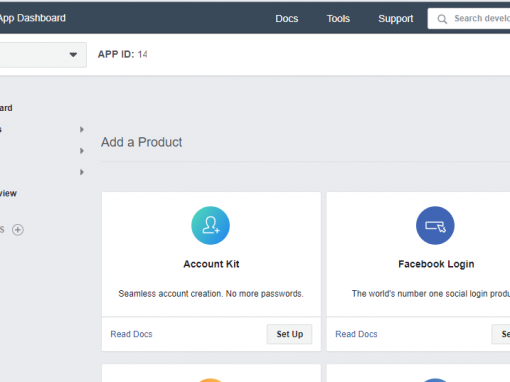
Task: Expand the third sidebar arrow item
Action: pos(82,172)
